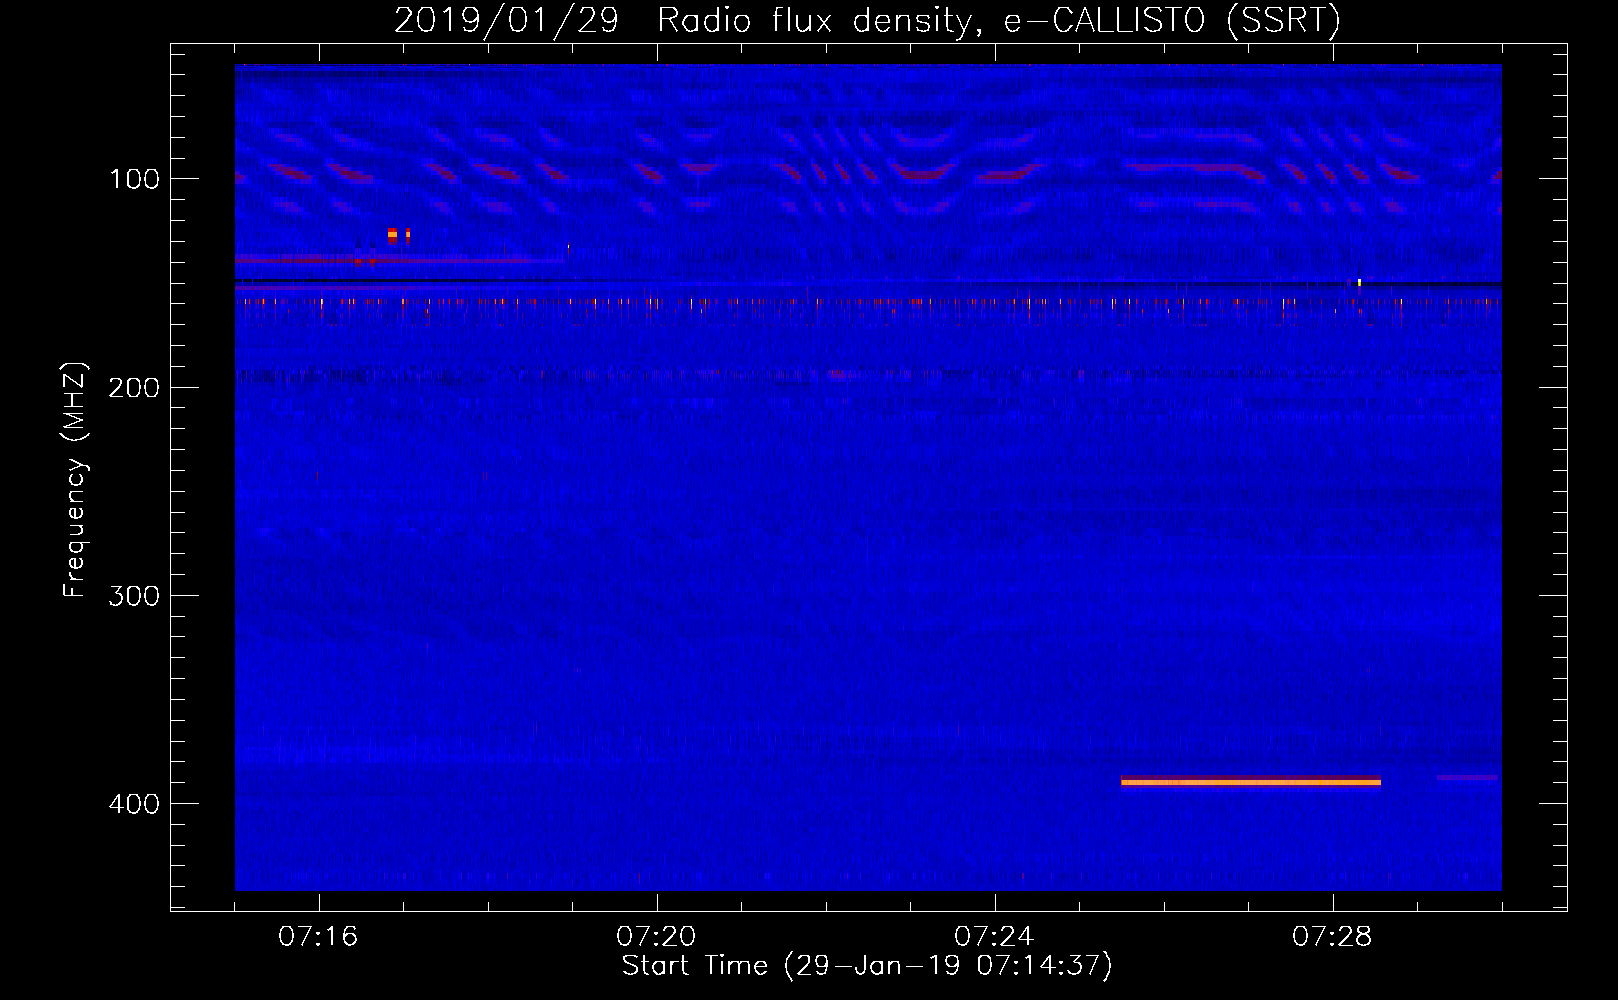Click the "400" frequency tick label
Image resolution: width=1618 pixels, height=1000 pixels.
[x=134, y=804]
